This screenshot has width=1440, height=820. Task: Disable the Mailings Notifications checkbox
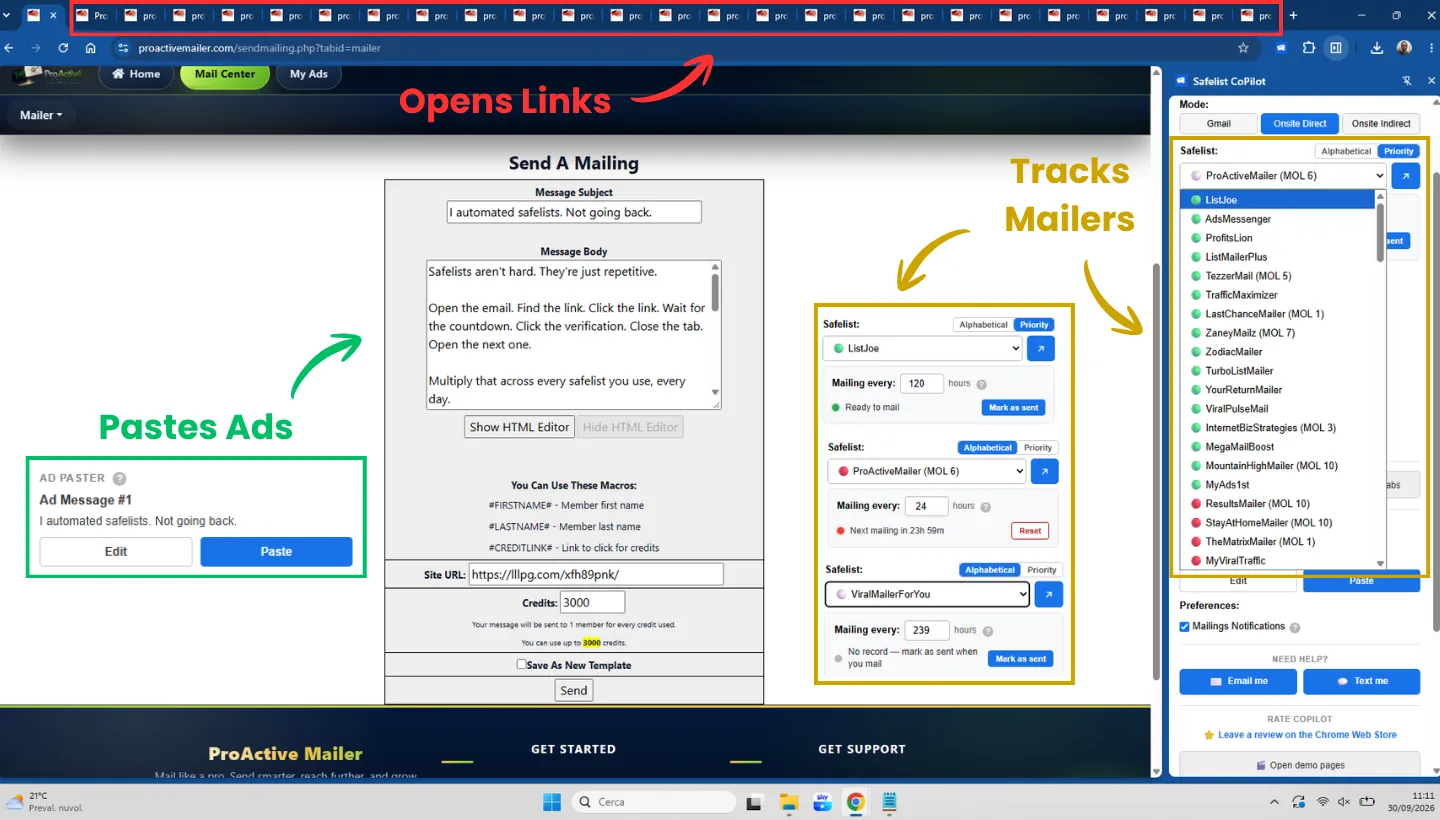(x=1185, y=627)
